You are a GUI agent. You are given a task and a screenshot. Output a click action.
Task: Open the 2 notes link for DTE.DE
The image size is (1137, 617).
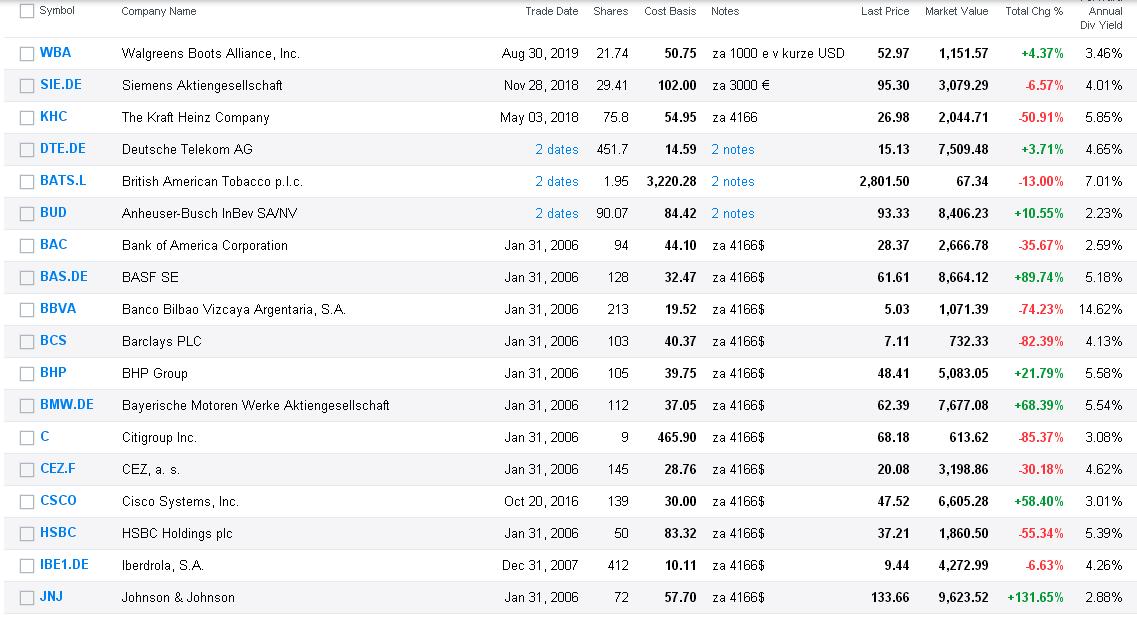732,149
